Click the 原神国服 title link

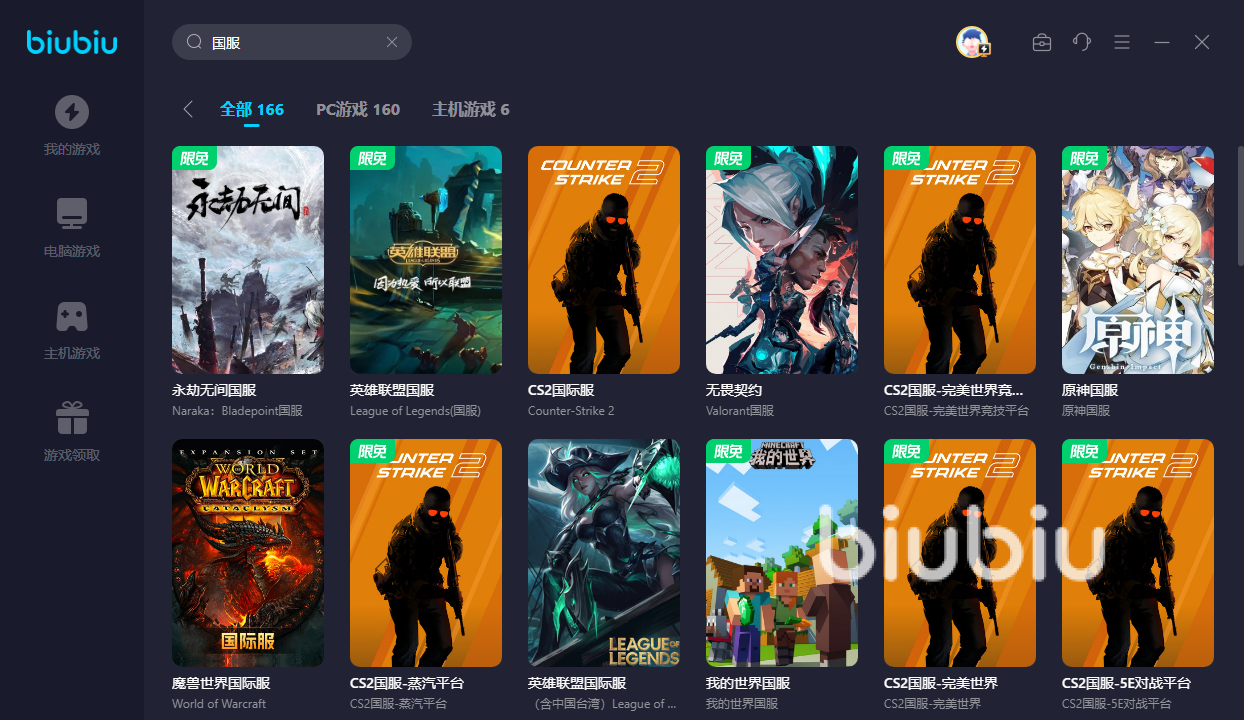(x=1090, y=390)
